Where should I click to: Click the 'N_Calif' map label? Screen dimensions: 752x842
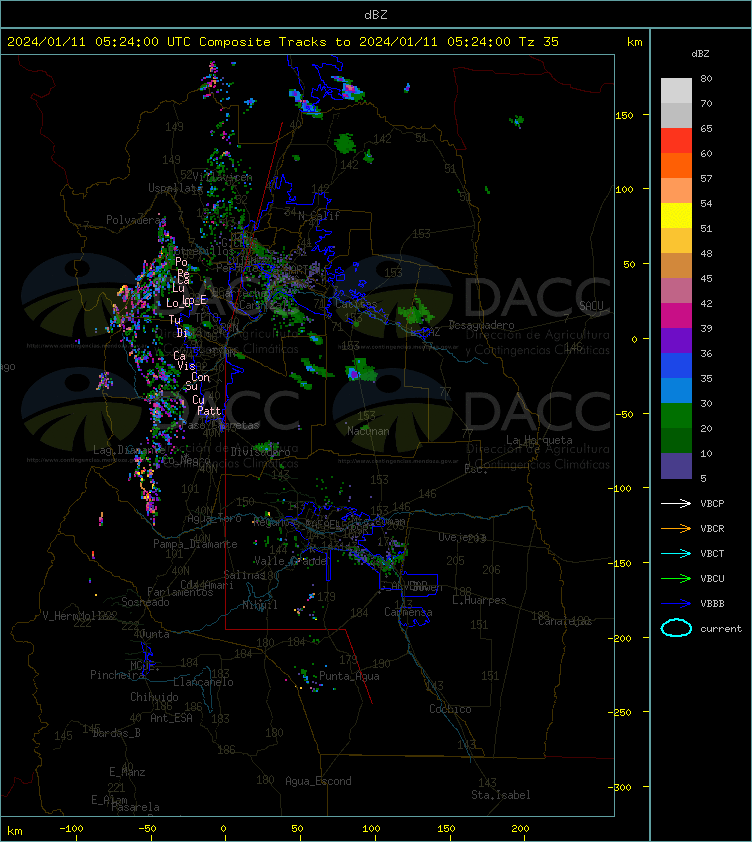[x=319, y=216]
